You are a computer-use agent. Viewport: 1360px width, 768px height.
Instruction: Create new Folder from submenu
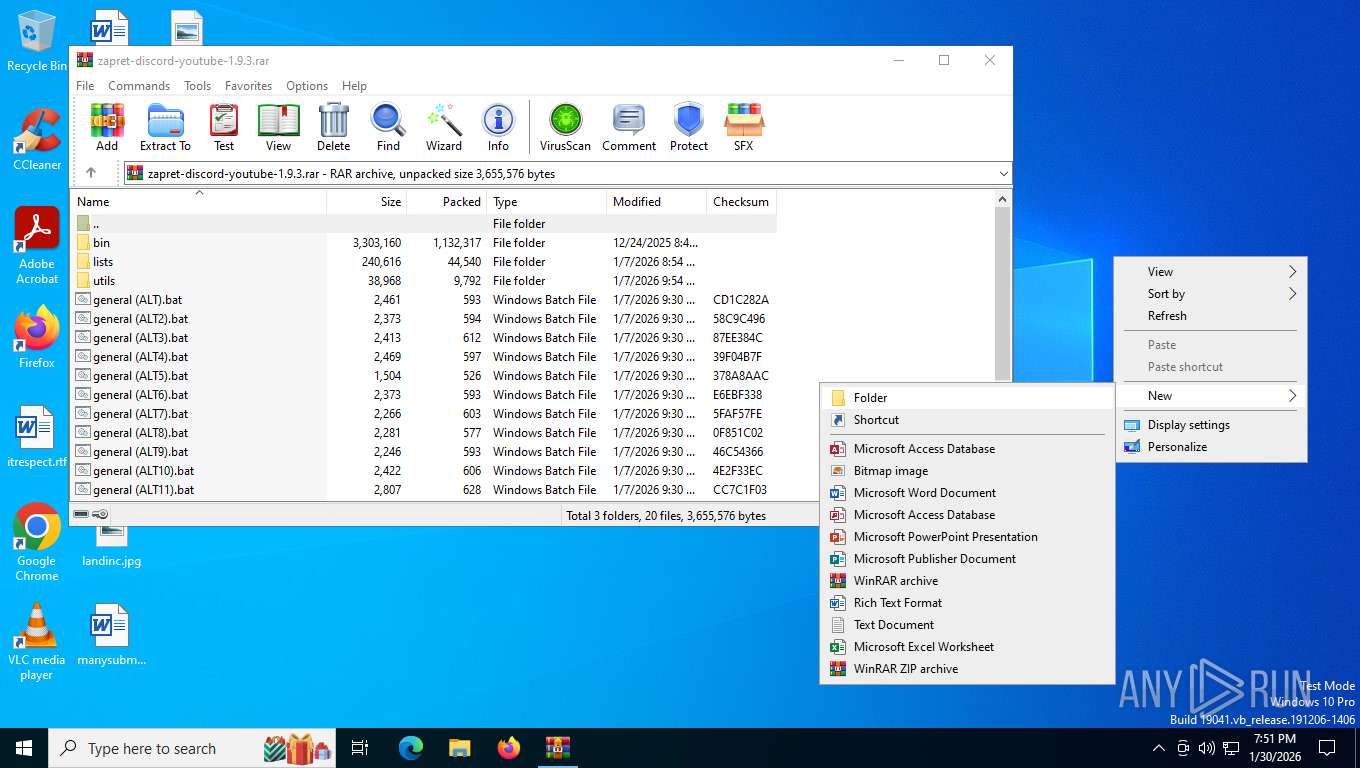[x=967, y=398]
